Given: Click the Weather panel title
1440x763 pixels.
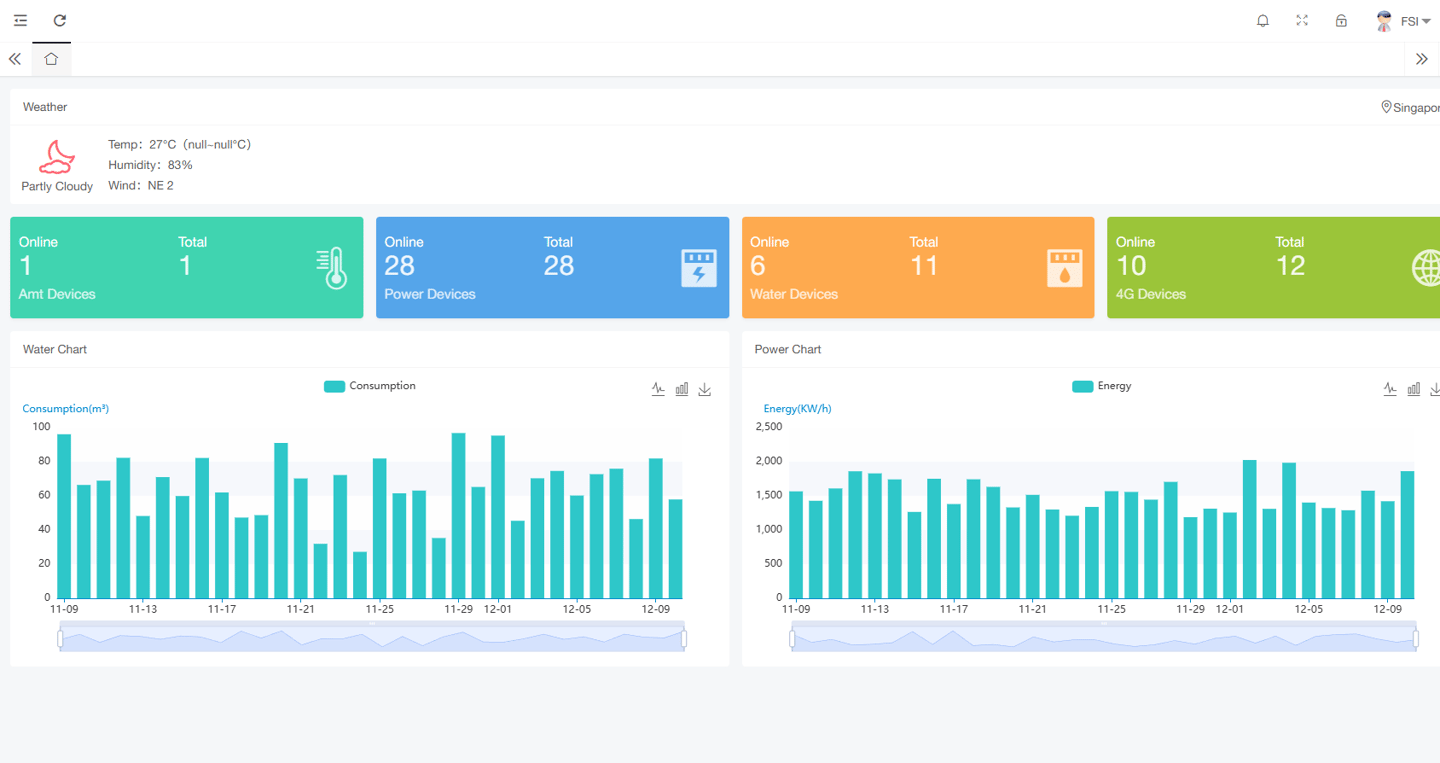Looking at the screenshot, I should click(45, 107).
